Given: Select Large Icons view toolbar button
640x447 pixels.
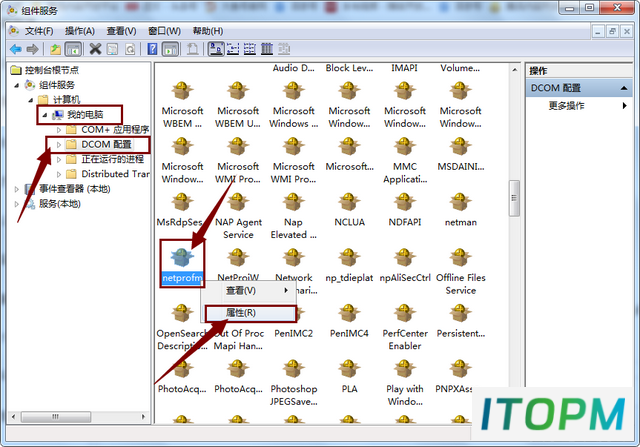Looking at the screenshot, I should [216, 49].
